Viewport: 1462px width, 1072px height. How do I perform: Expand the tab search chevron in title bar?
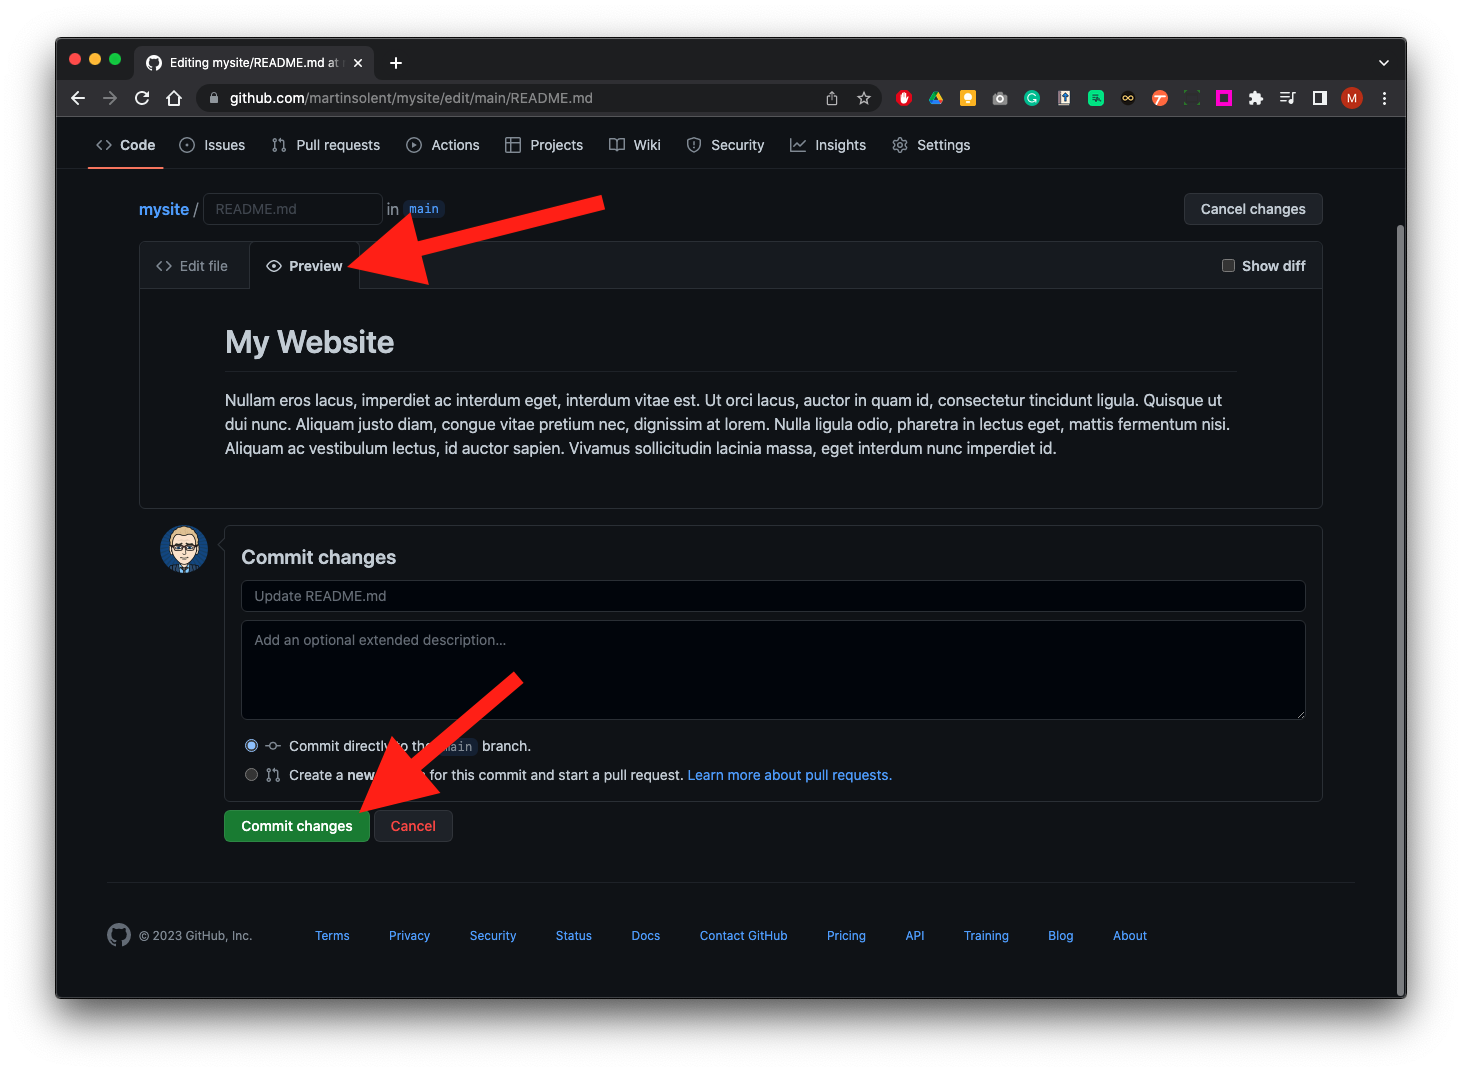1384,63
